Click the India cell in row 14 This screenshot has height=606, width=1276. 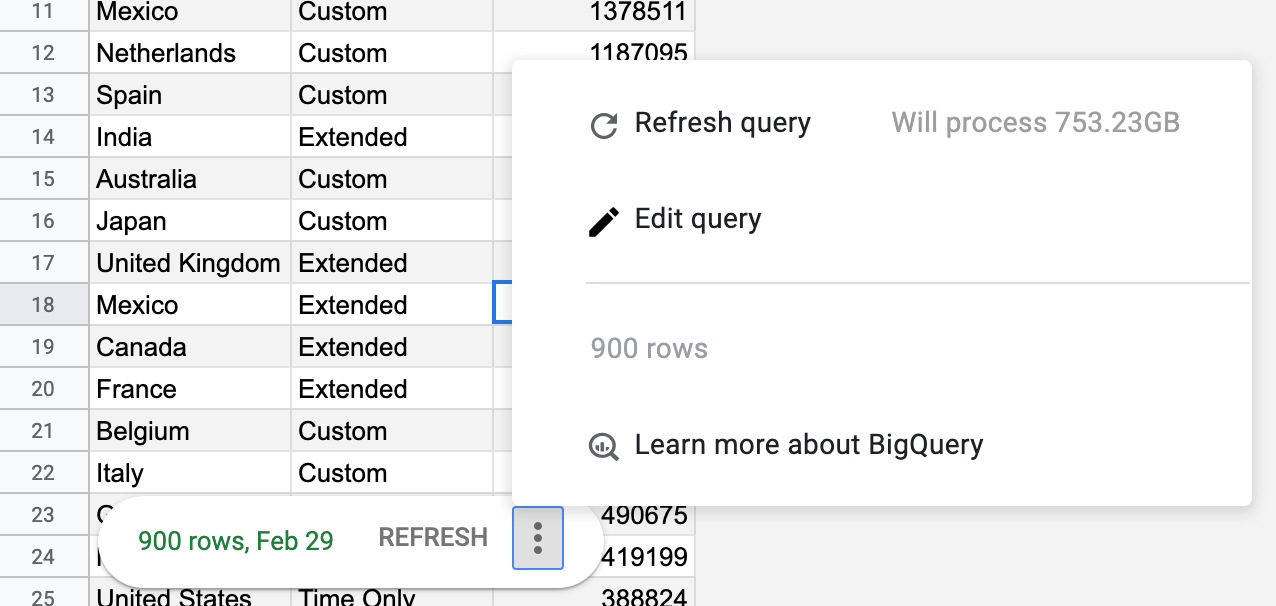pos(190,137)
